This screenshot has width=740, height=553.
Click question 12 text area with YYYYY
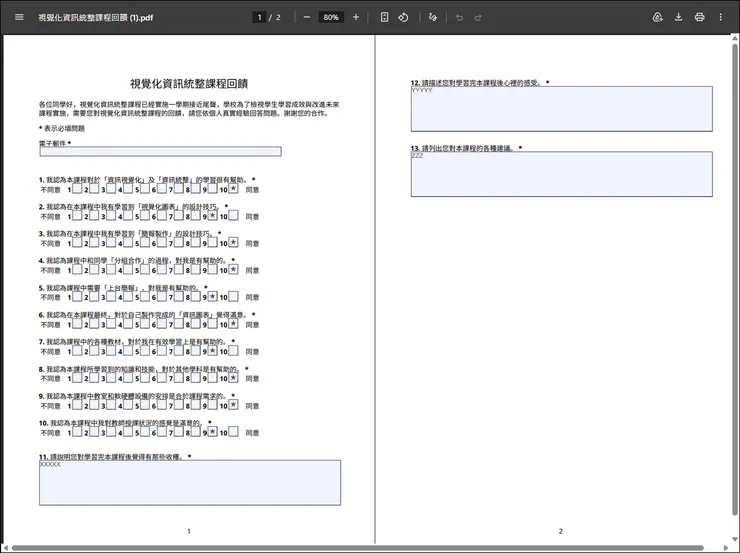pyautogui.click(x=562, y=109)
